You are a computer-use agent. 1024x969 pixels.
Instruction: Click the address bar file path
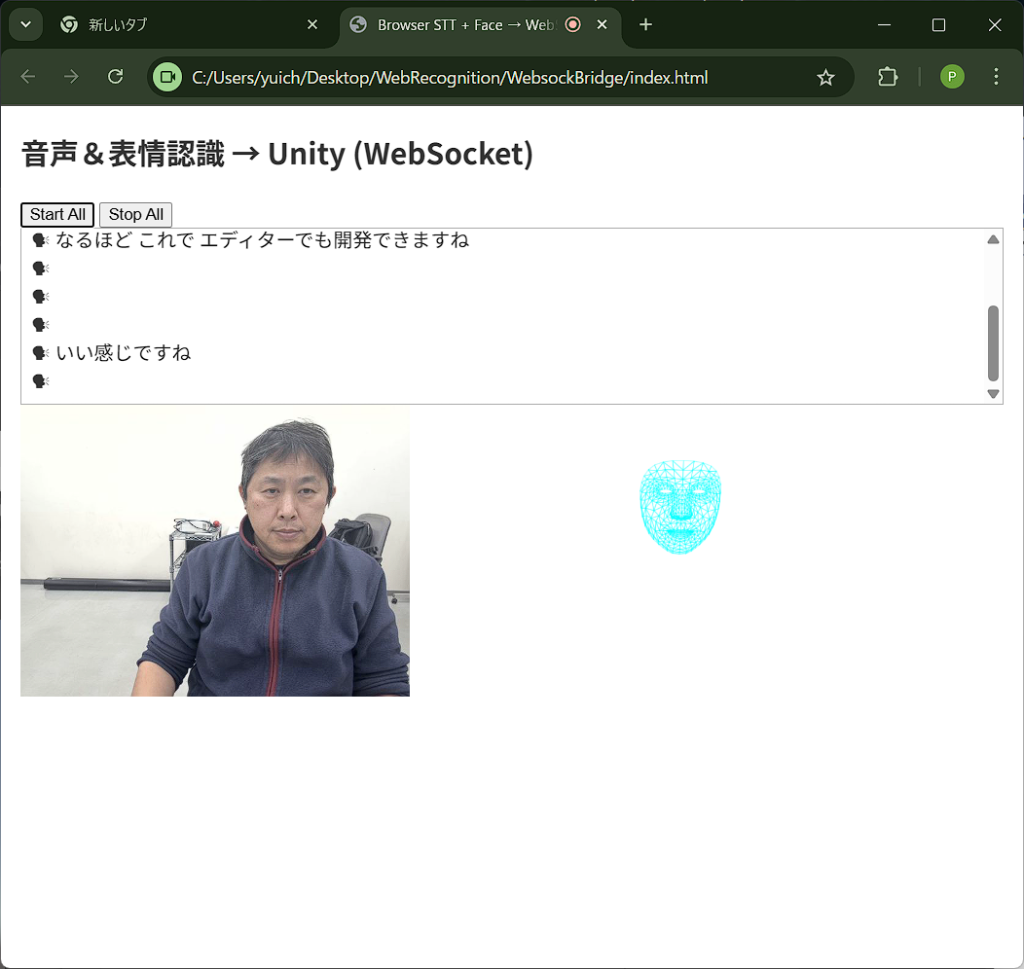point(450,77)
